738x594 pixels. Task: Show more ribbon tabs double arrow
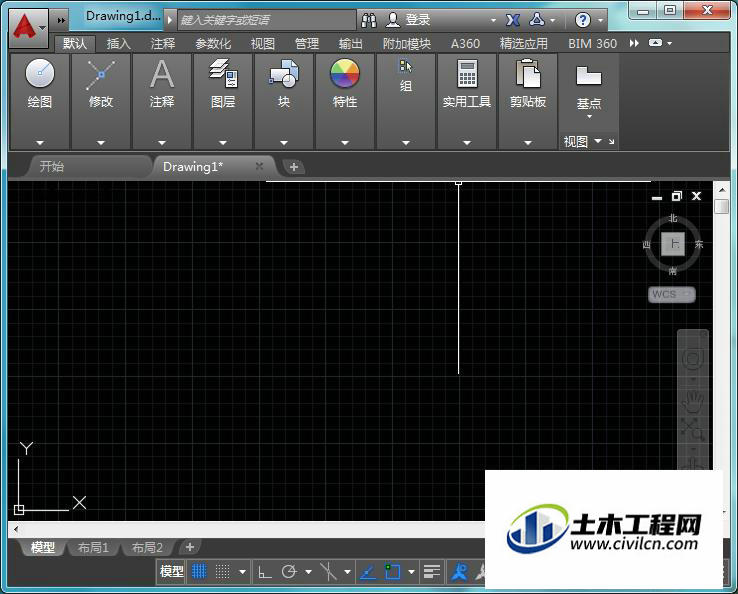[634, 43]
